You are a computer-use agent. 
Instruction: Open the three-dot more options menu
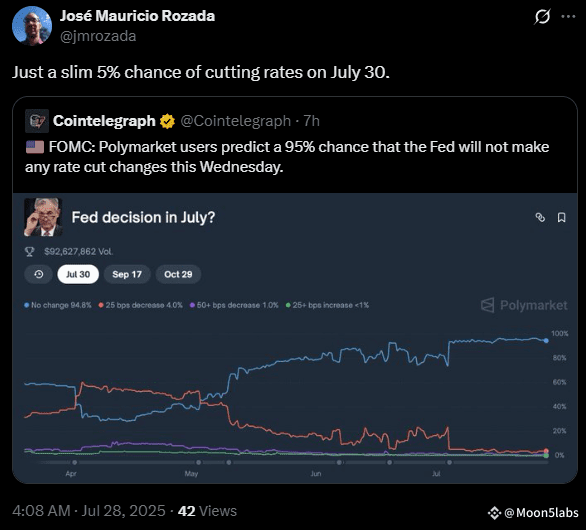pyautogui.click(x=568, y=16)
